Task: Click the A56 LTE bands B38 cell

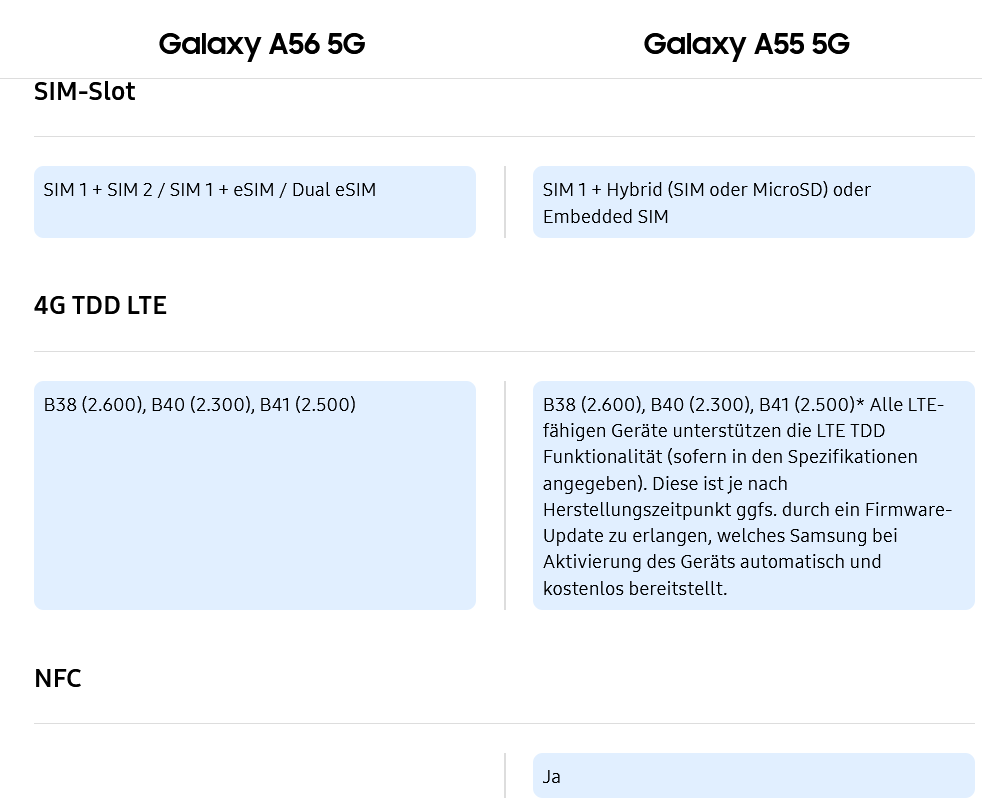Action: 254,495
